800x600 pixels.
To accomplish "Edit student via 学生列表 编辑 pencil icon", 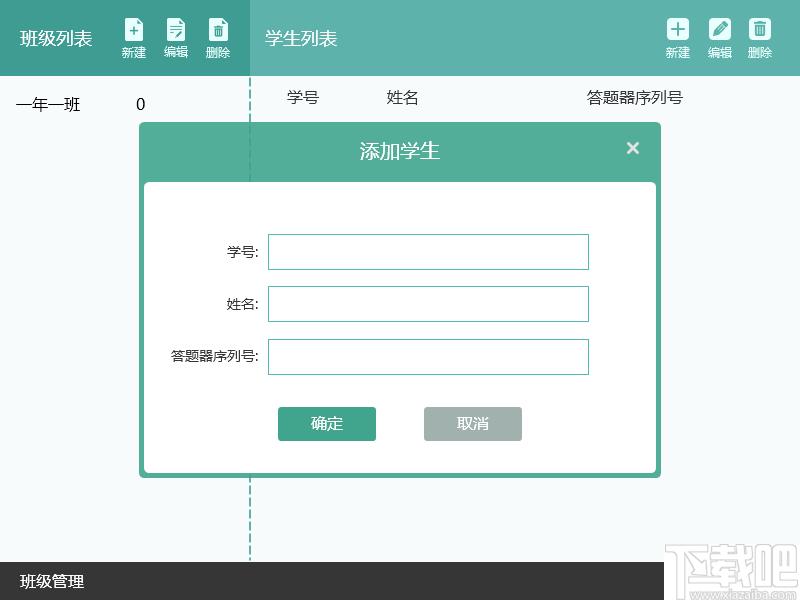I will tap(719, 38).
